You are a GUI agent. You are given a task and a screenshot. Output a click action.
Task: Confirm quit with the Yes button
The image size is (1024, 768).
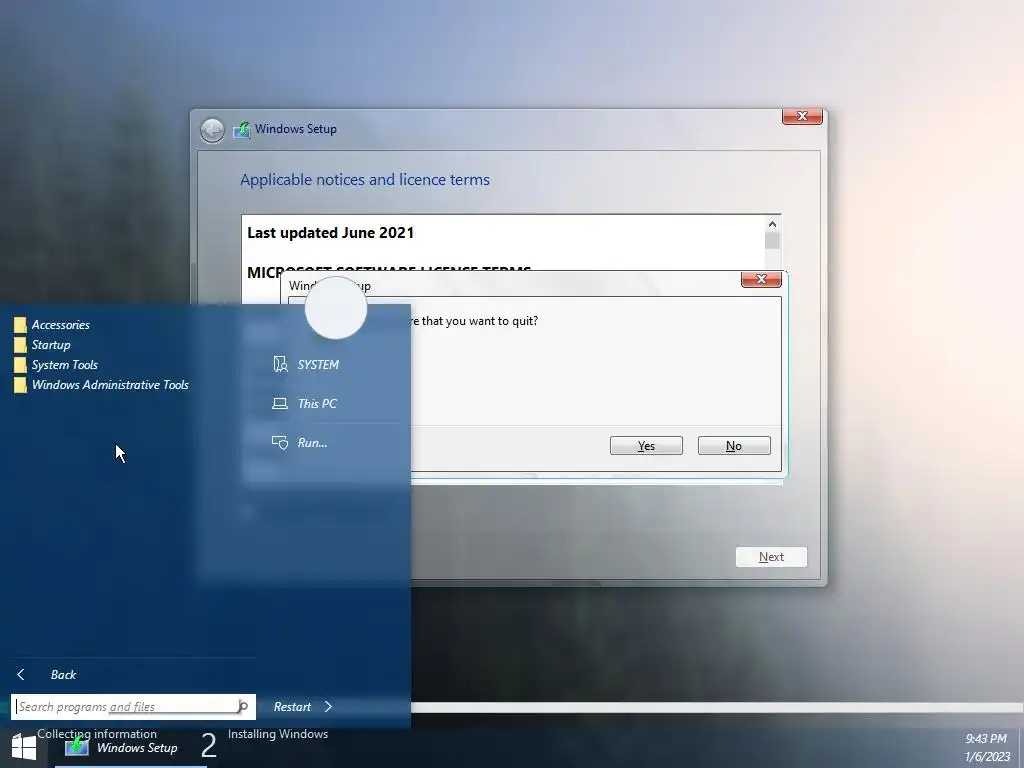[646, 445]
